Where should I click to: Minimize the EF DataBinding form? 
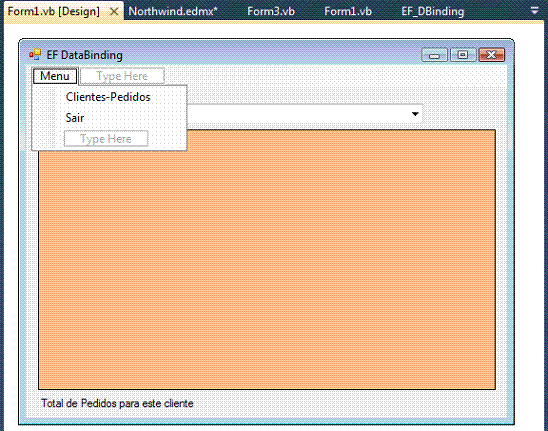click(434, 55)
